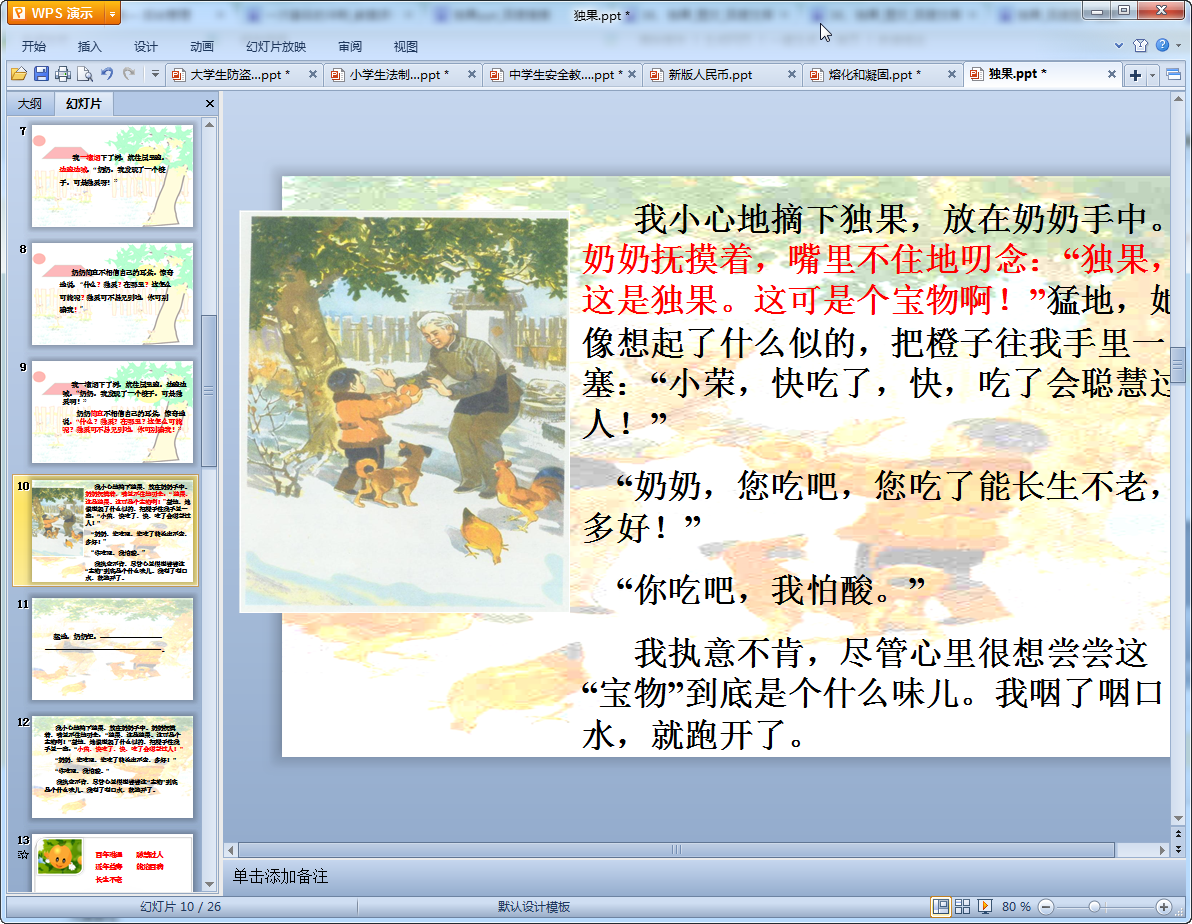Open the 视图 ribbon tab
Viewport: 1192px width, 924px height.
(406, 46)
